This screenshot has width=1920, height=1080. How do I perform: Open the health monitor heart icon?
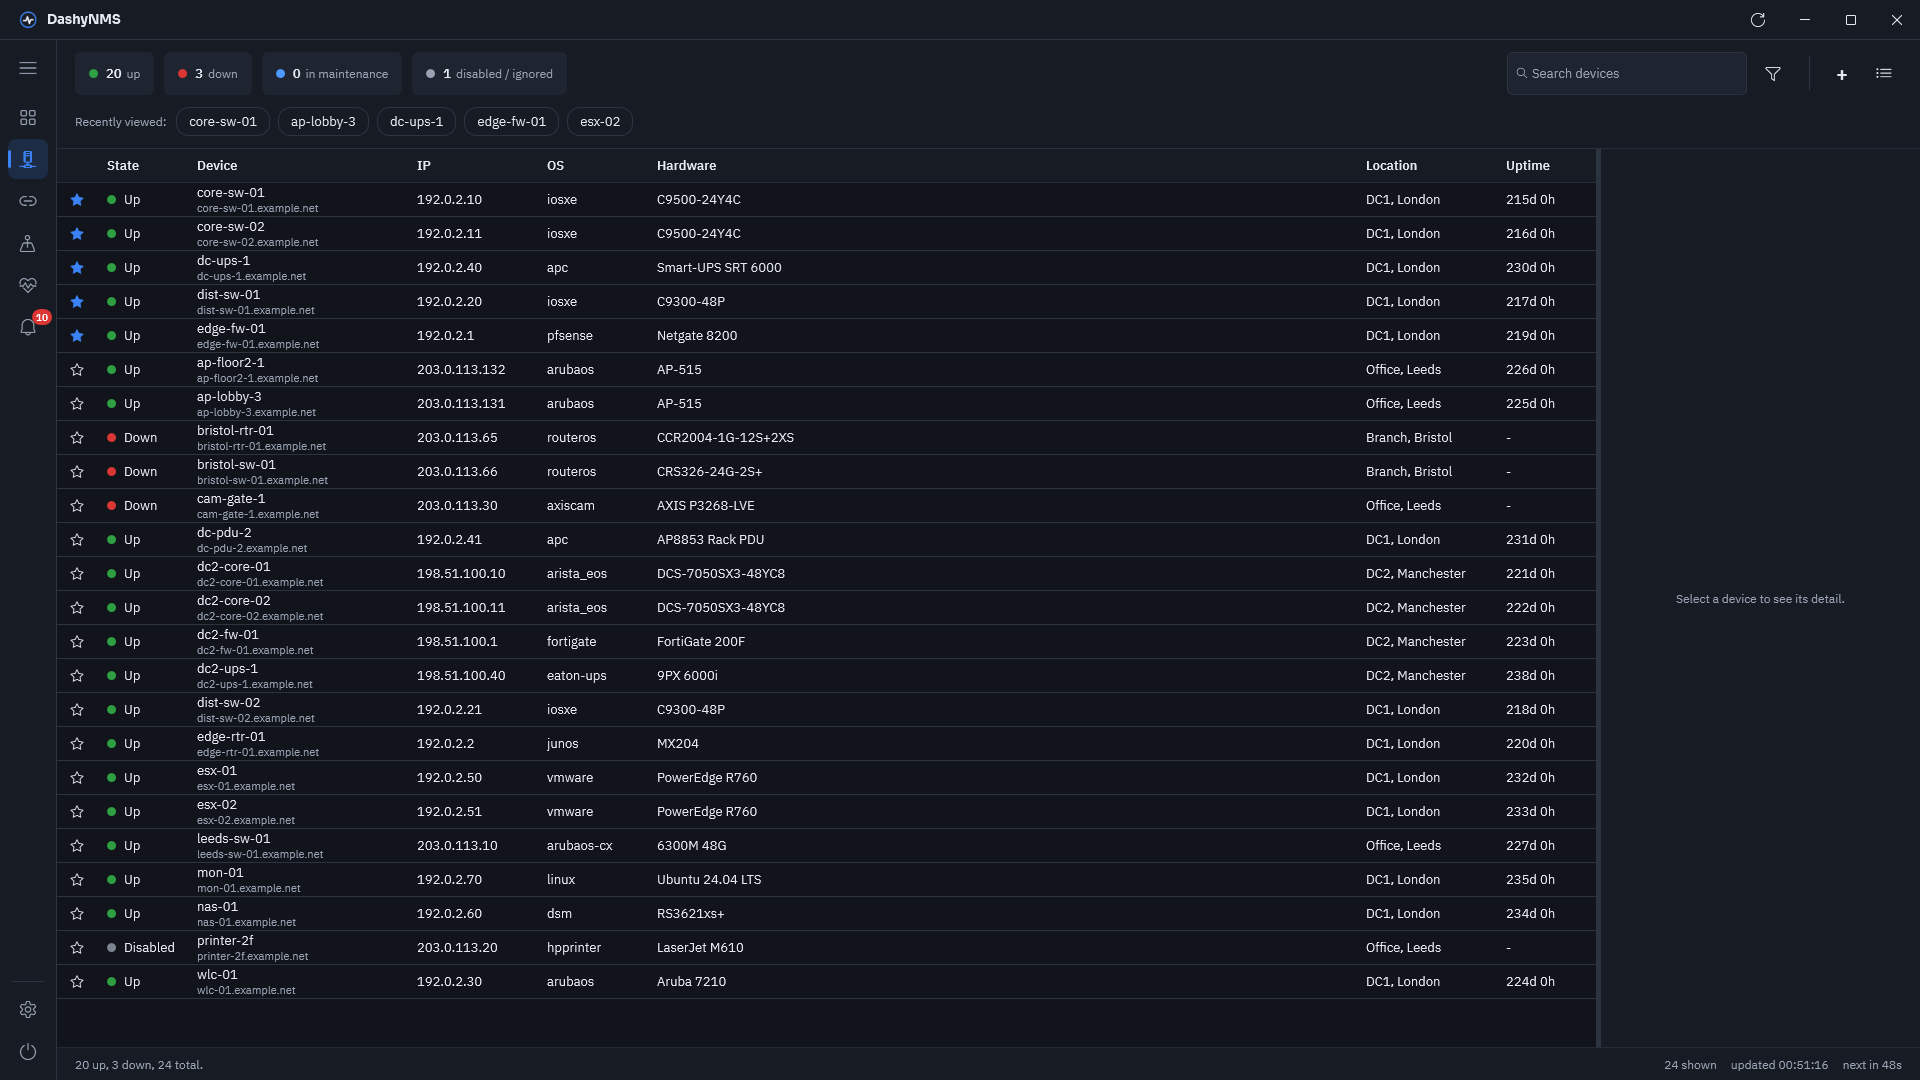[x=28, y=285]
